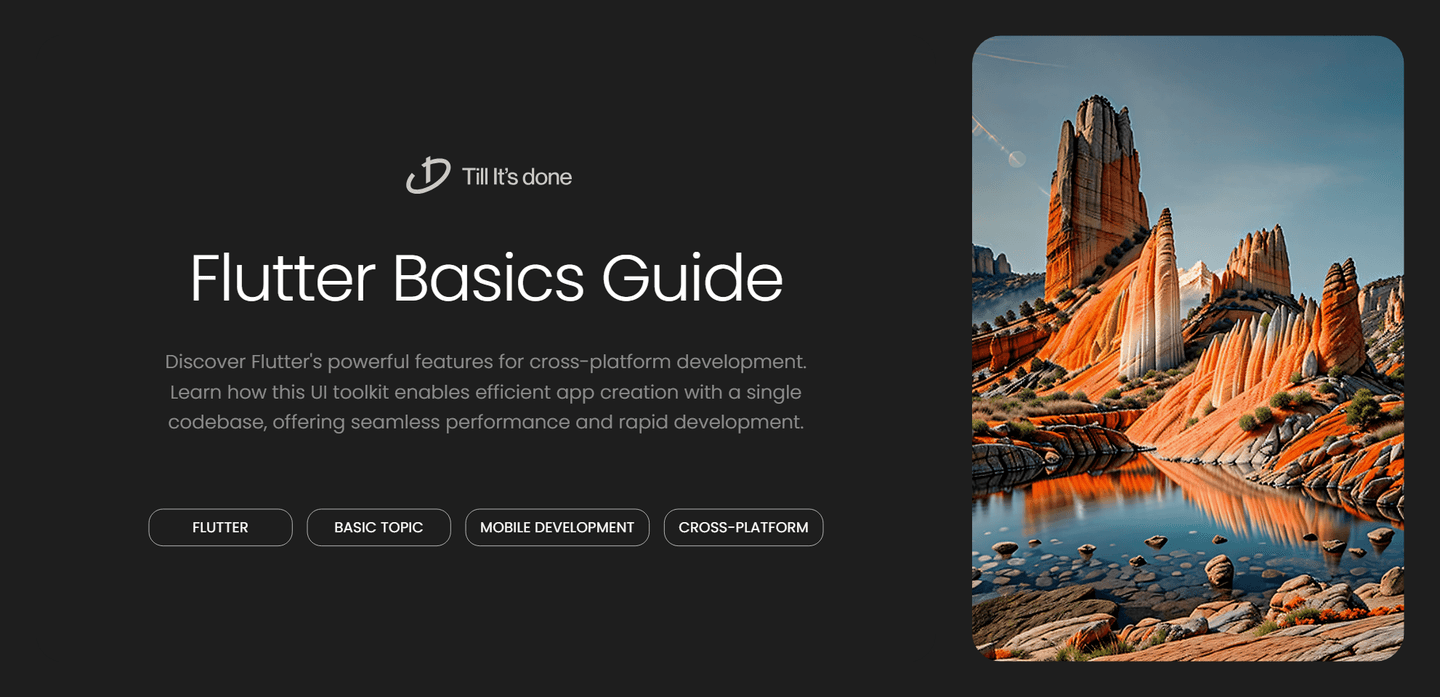Click the description line starting "Discover Flutter's"

point(486,361)
